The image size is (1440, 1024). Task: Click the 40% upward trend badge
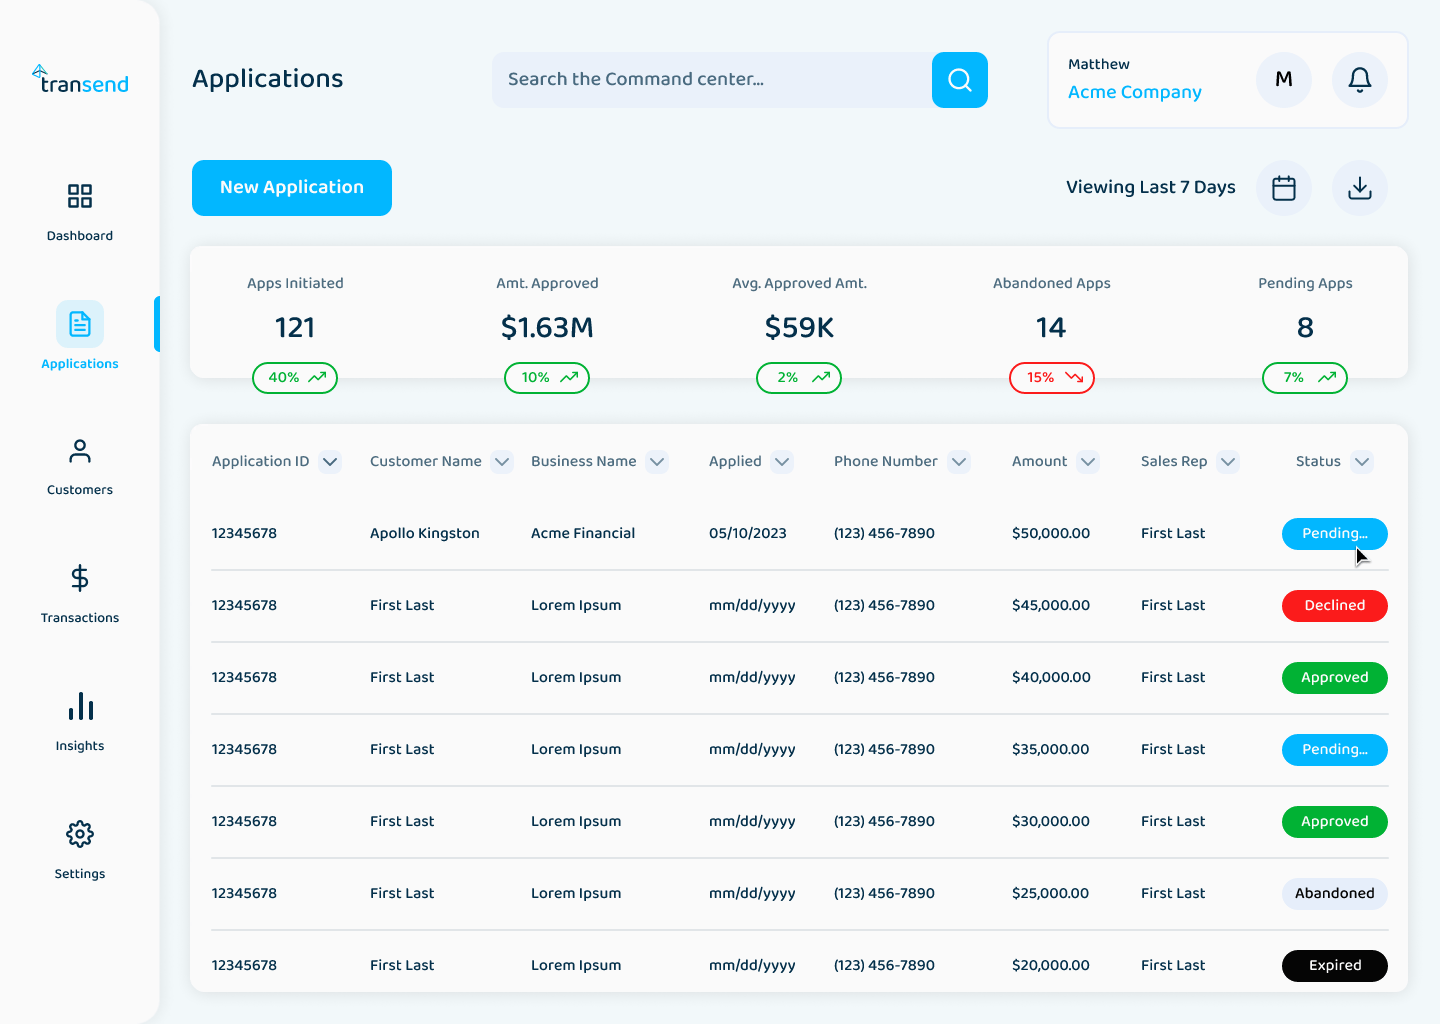coord(295,378)
